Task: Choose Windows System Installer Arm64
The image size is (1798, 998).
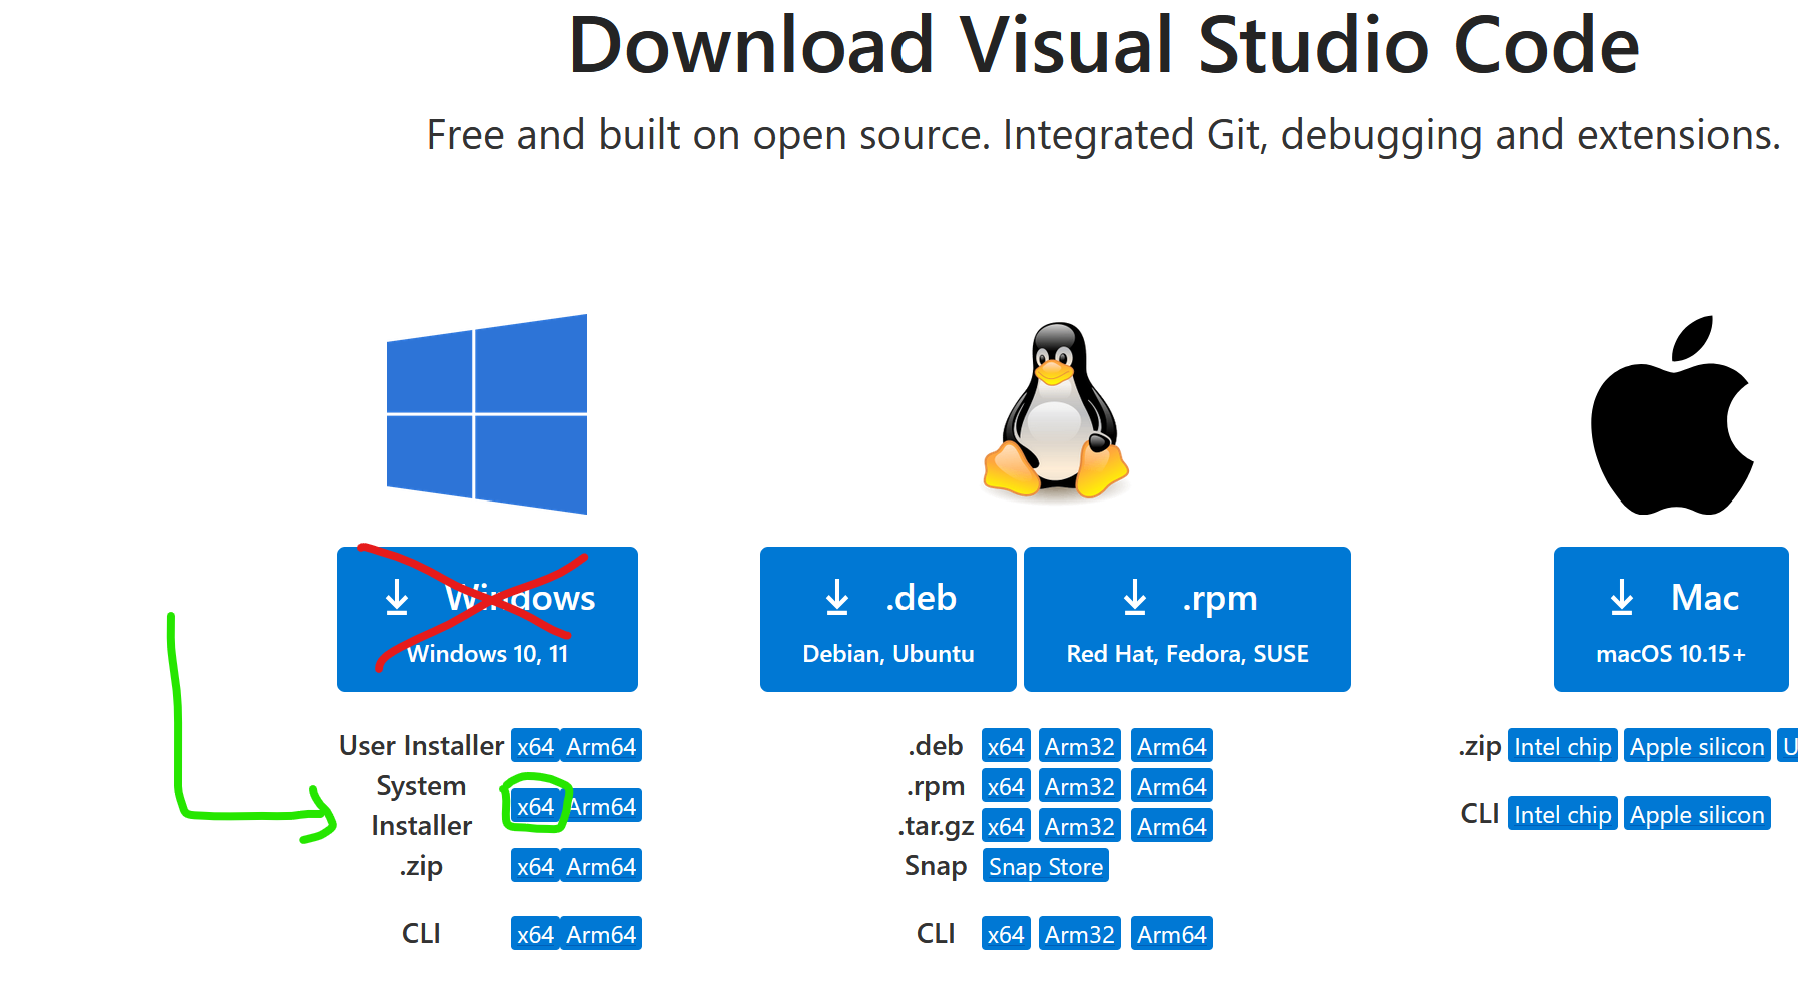Action: pyautogui.click(x=603, y=806)
